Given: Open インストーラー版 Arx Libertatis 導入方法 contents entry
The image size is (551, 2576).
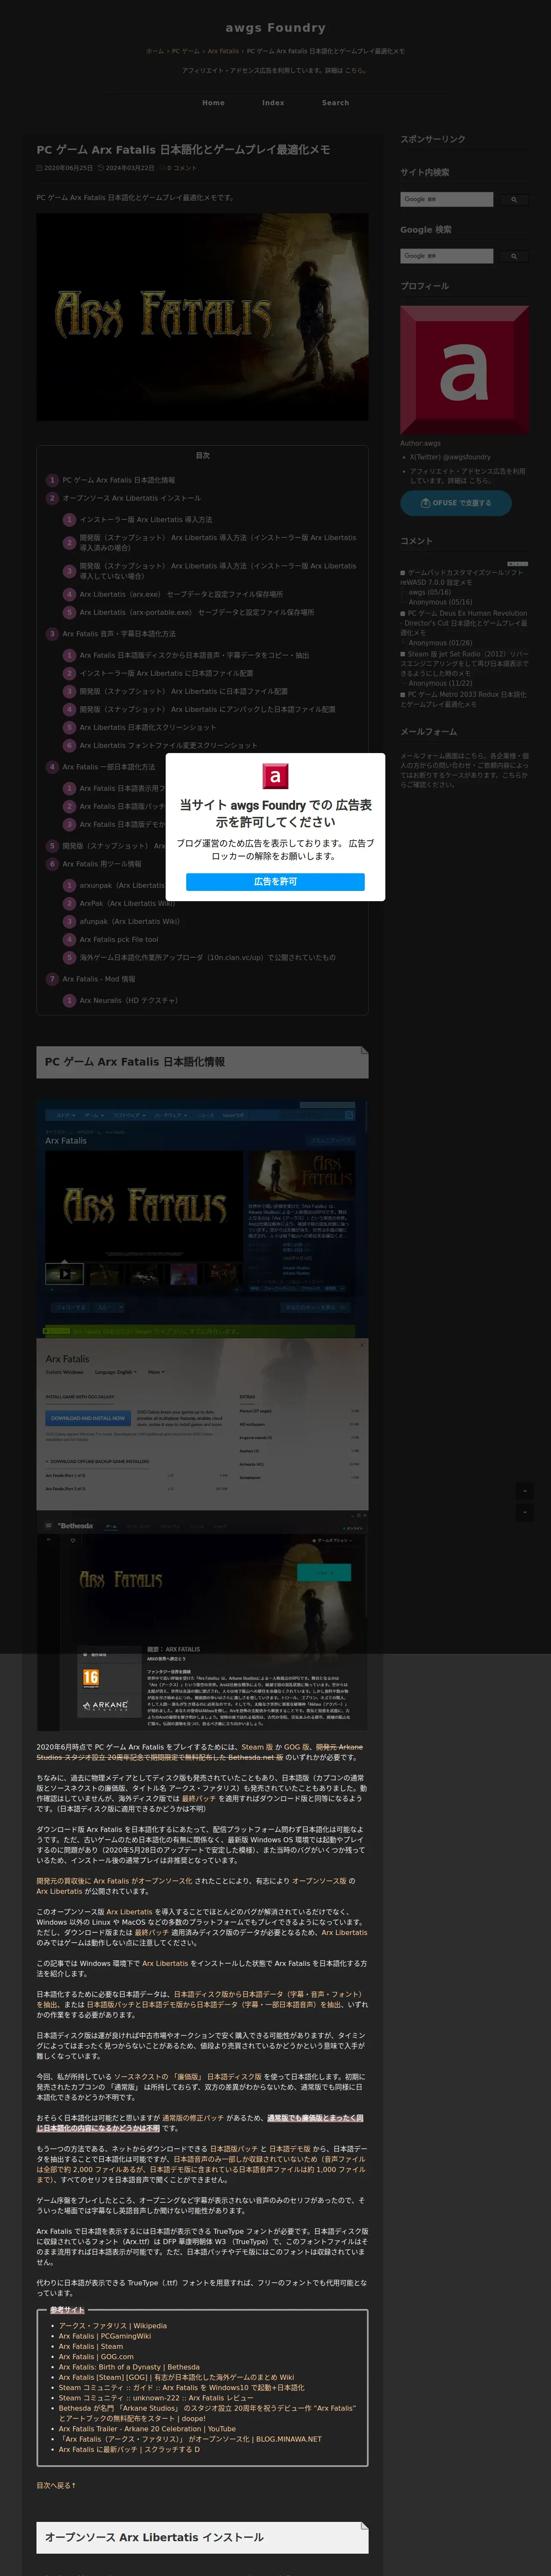Looking at the screenshot, I should click(146, 520).
